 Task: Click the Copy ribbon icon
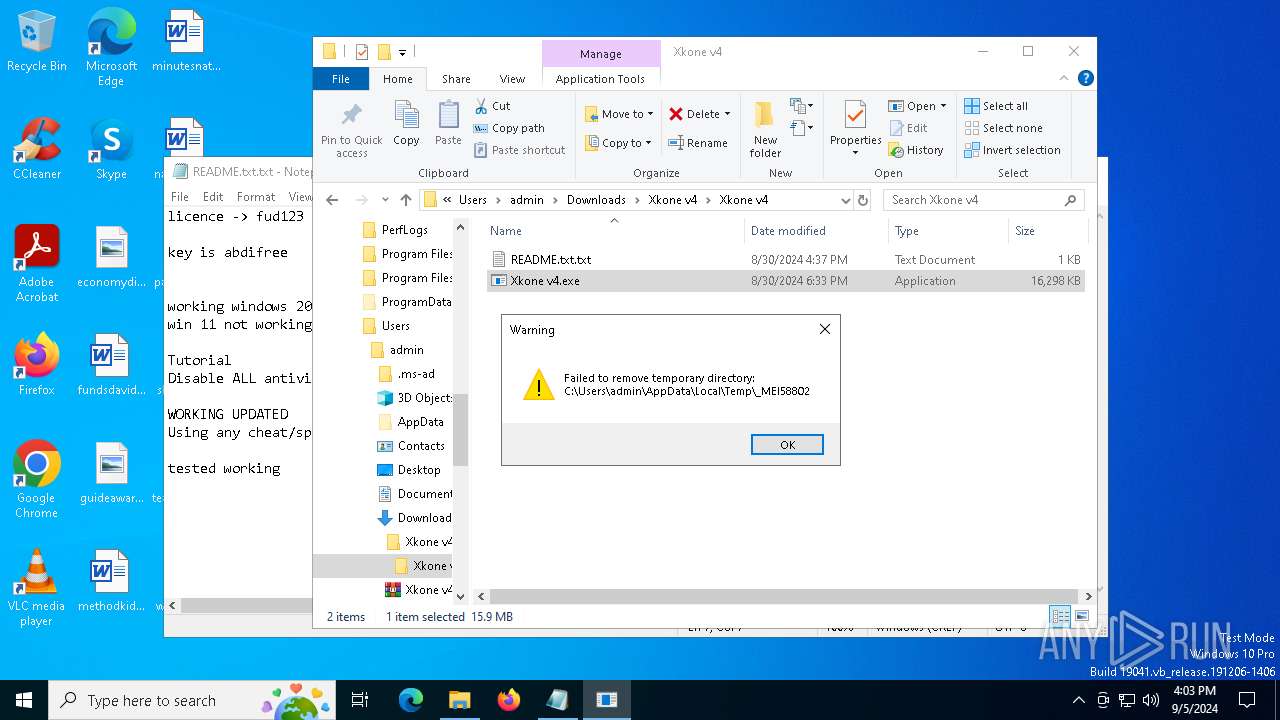pyautogui.click(x=406, y=123)
